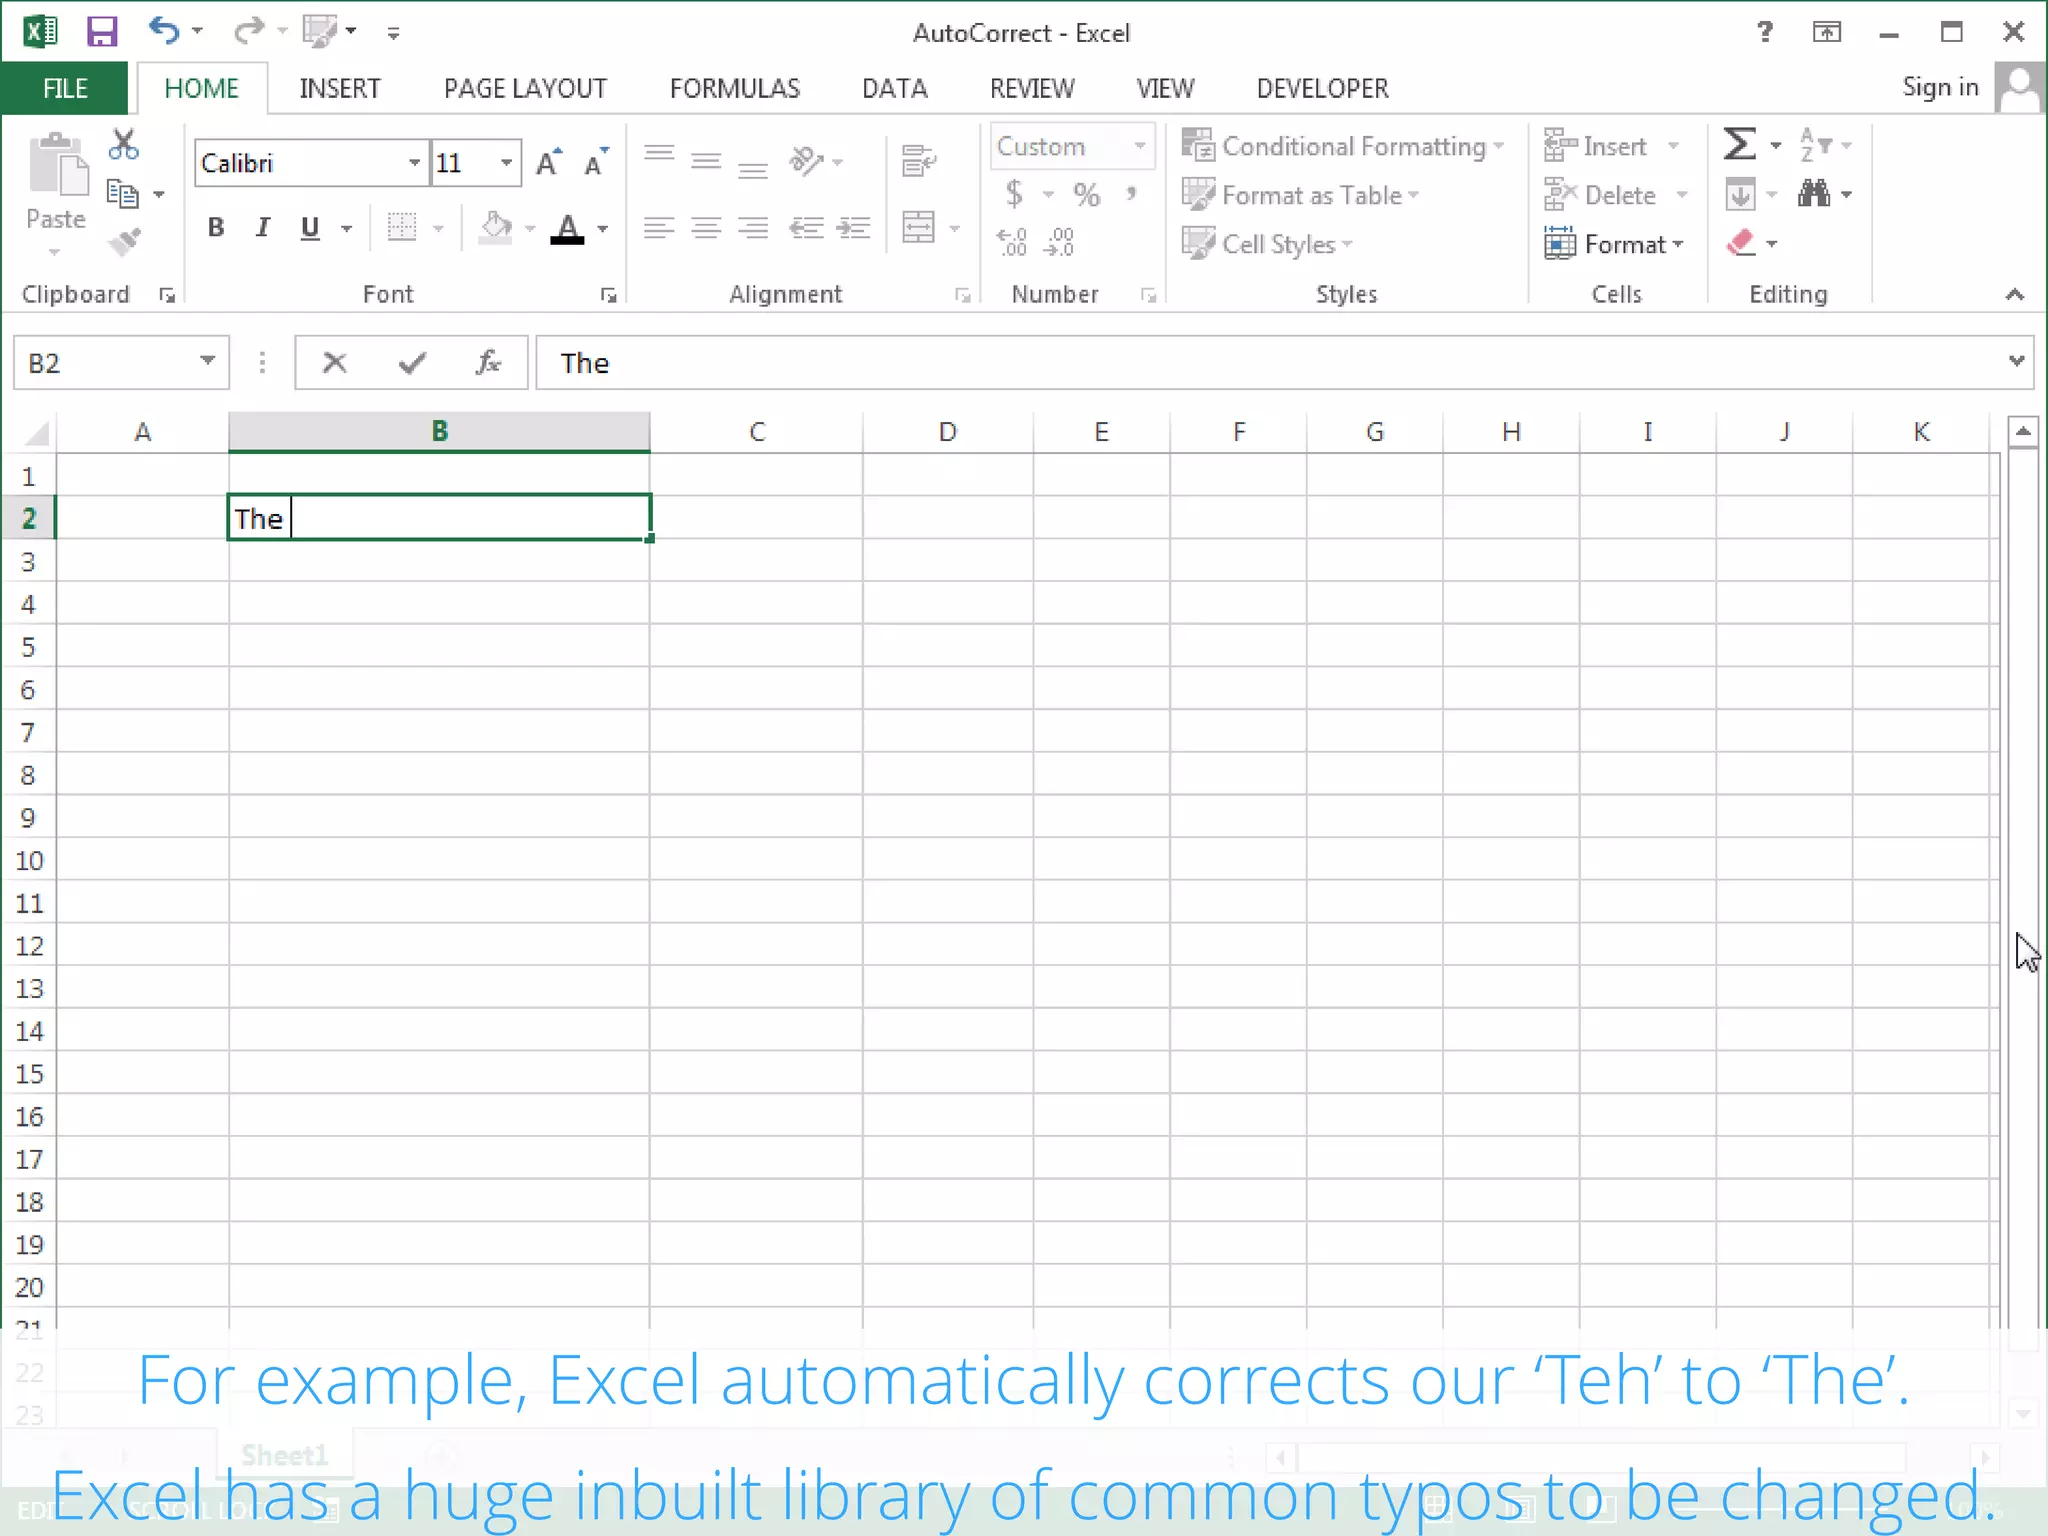Toggle Center alignment for text
Screen dimensions: 2048x1536
click(x=706, y=228)
